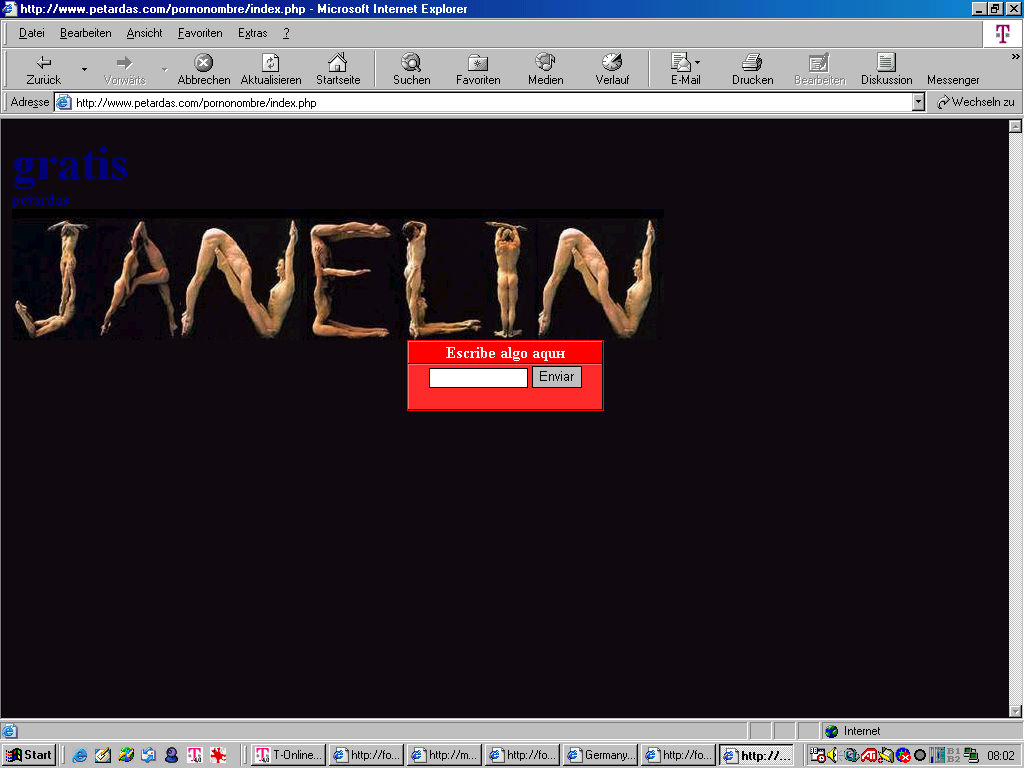Click the text field beside Enviar
1024x768 pixels.
pyautogui.click(x=478, y=378)
